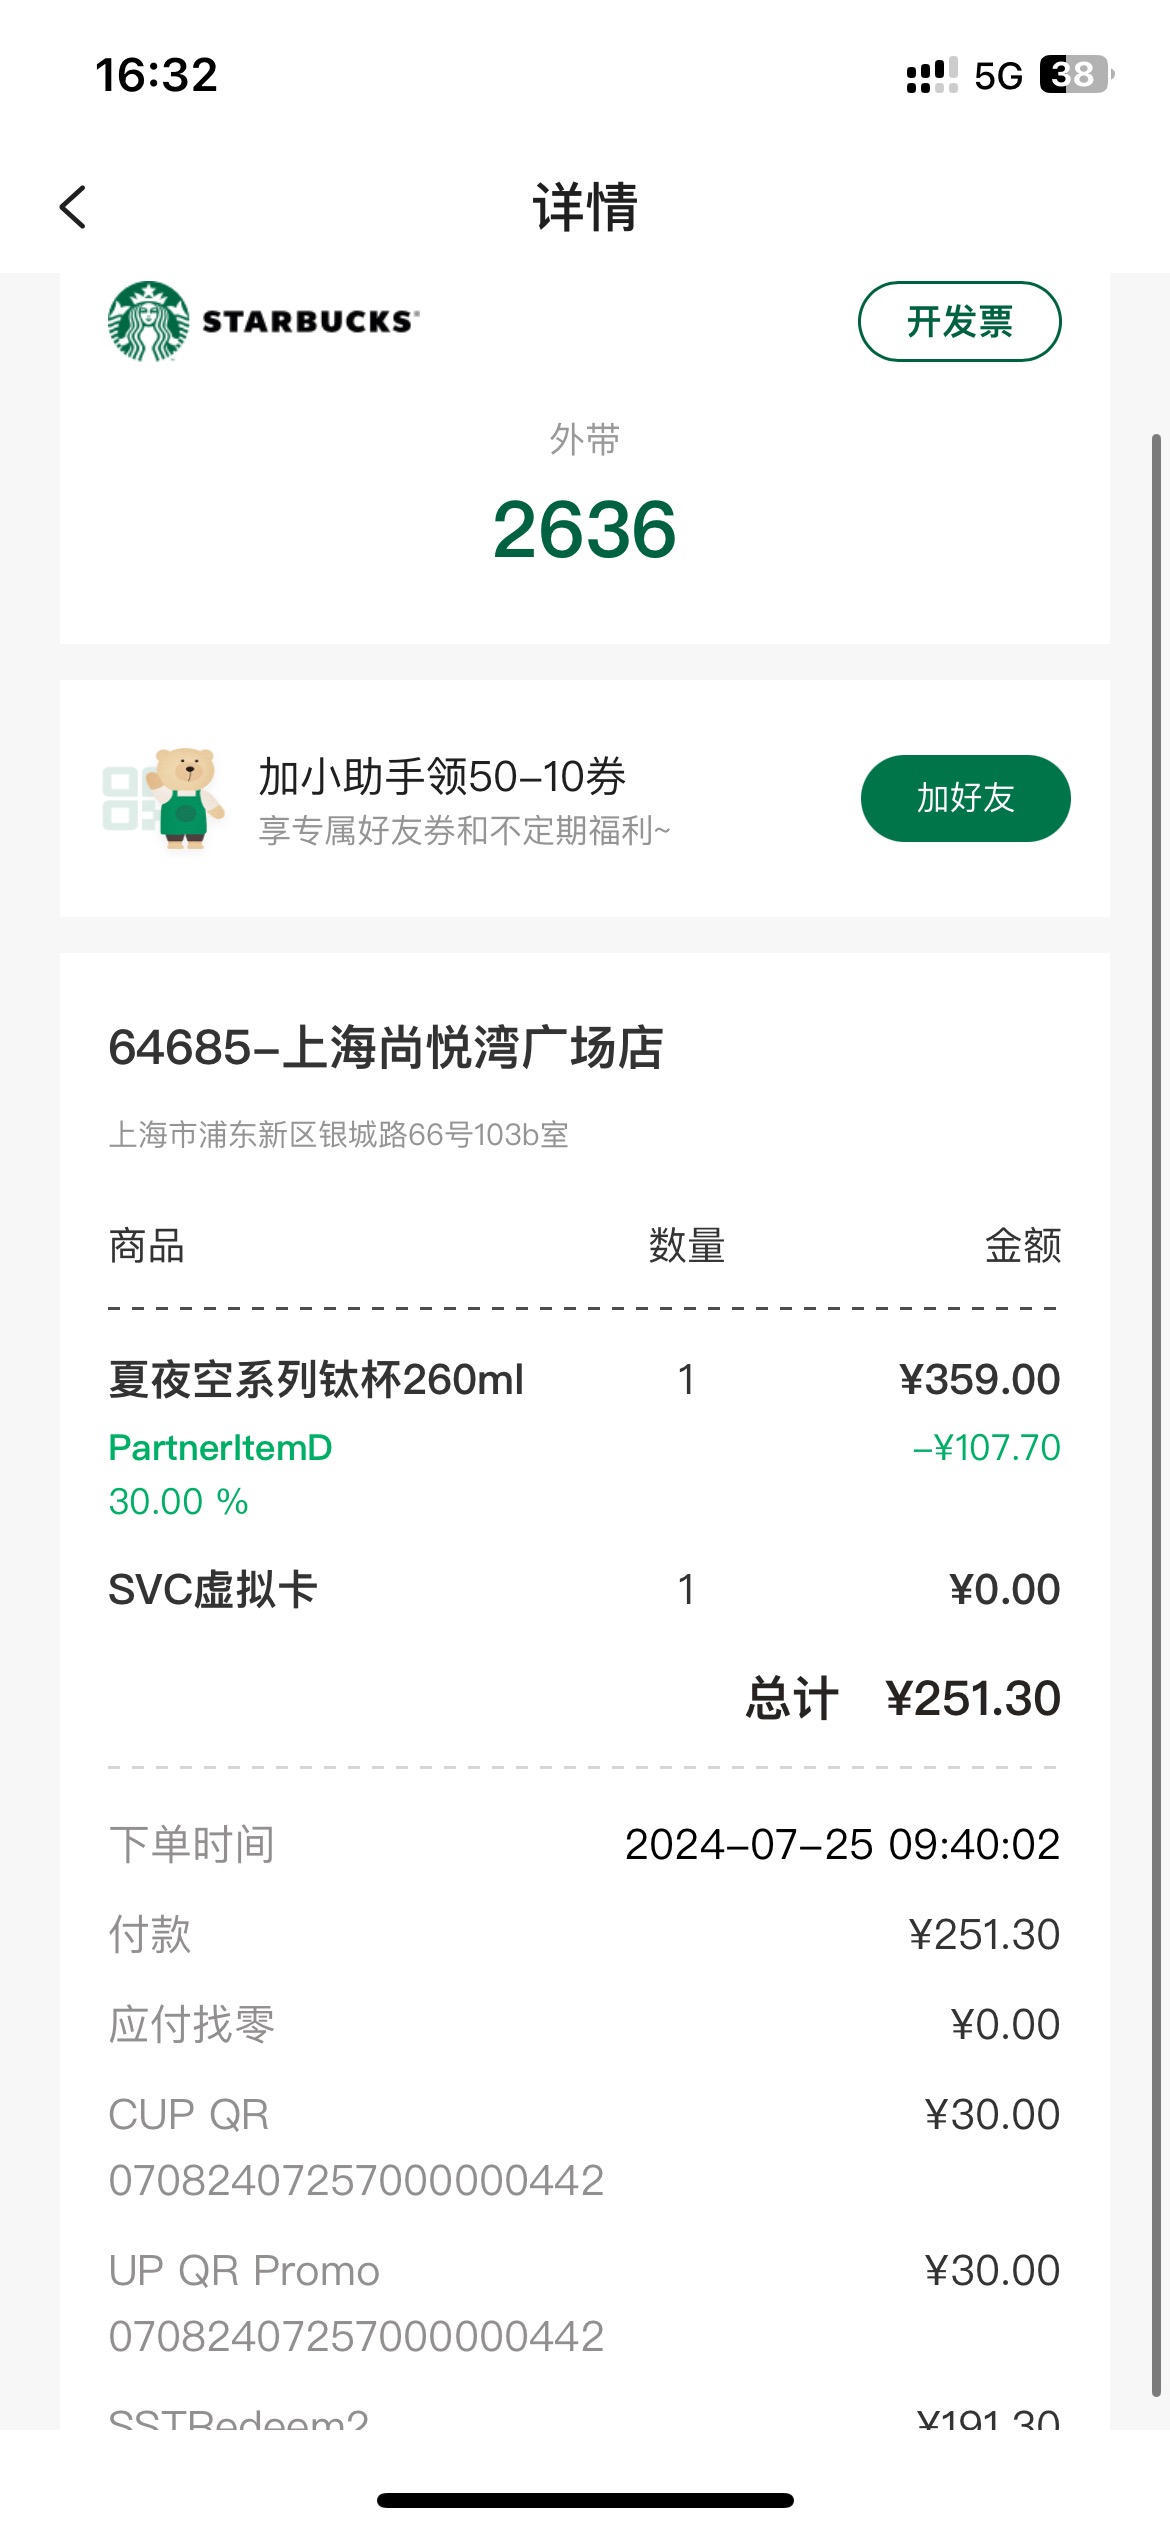Viewport: 1170px width, 2532px height.
Task: Tap the Starbucks siren logo
Action: tap(148, 321)
